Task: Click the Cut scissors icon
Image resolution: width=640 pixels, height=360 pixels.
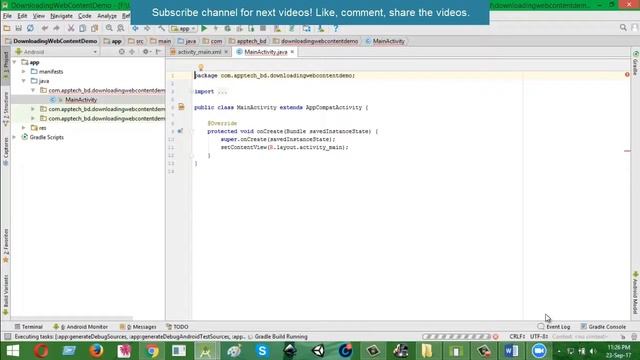Action: [x=71, y=28]
